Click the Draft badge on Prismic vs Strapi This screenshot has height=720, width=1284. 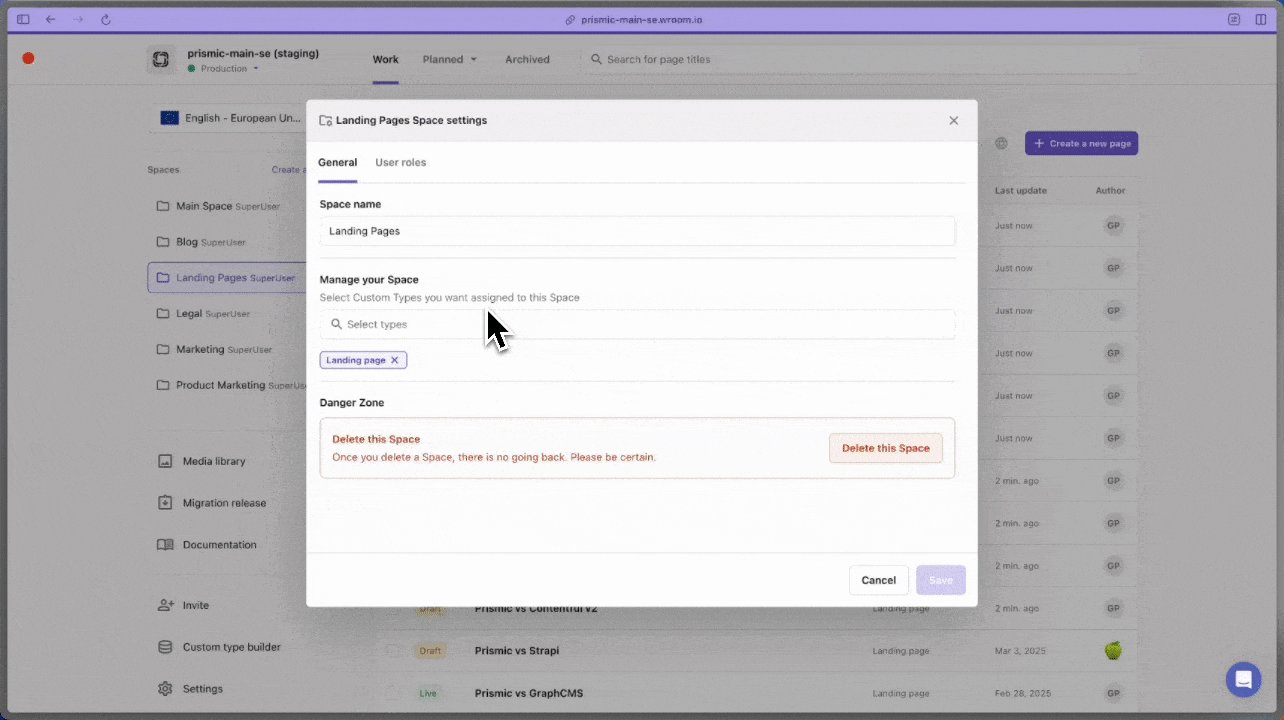[x=430, y=651]
